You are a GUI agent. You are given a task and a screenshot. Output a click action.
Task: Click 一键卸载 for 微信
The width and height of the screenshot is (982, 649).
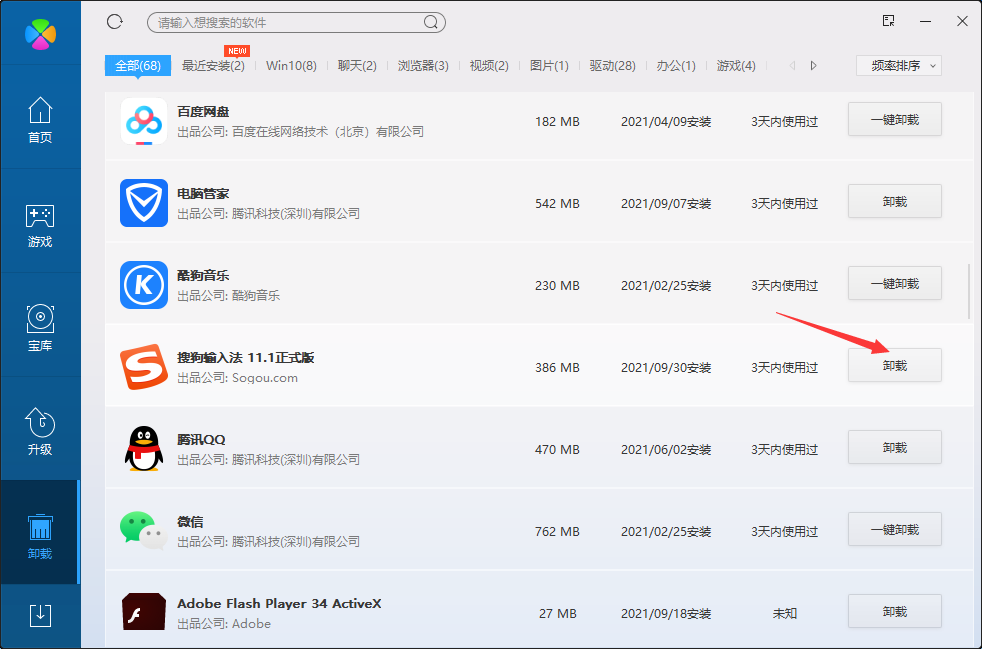[x=895, y=529]
